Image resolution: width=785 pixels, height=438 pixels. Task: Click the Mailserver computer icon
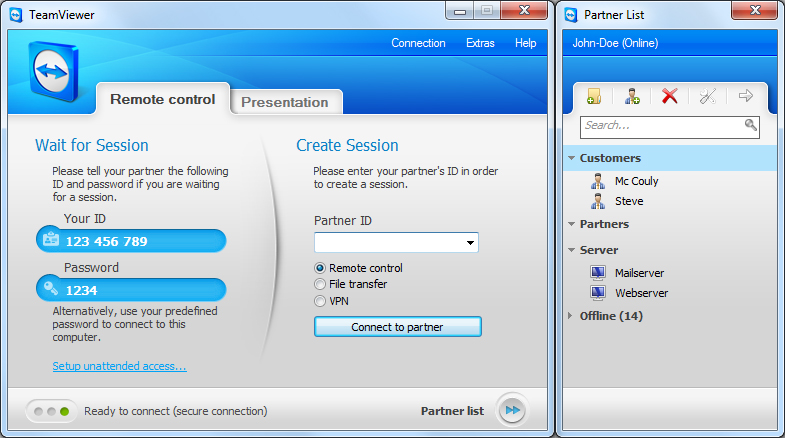(x=598, y=272)
